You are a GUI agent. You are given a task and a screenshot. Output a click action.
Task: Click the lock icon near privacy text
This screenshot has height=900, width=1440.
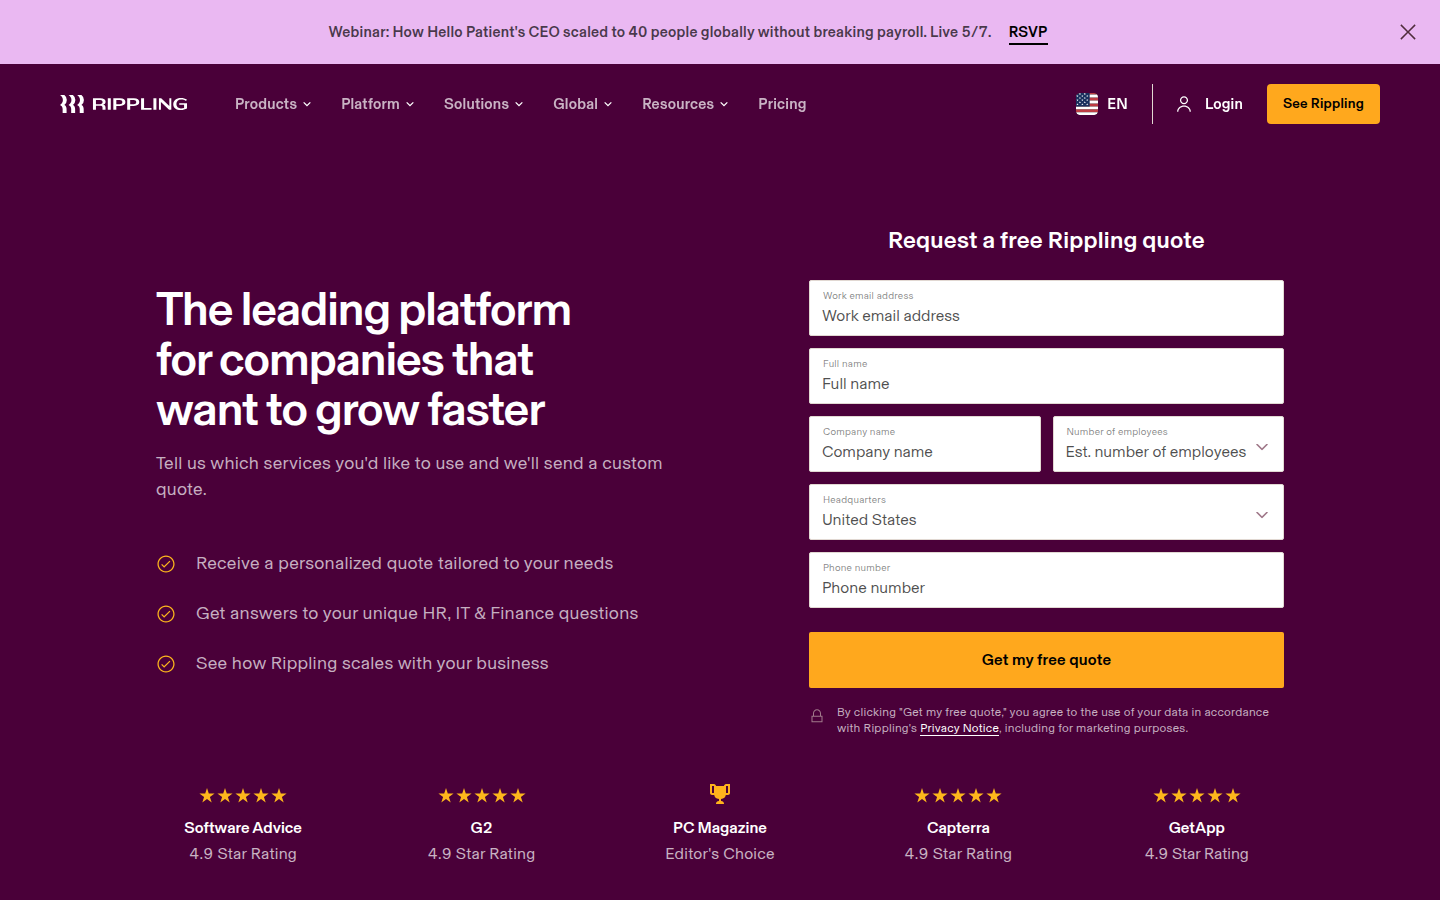817,716
